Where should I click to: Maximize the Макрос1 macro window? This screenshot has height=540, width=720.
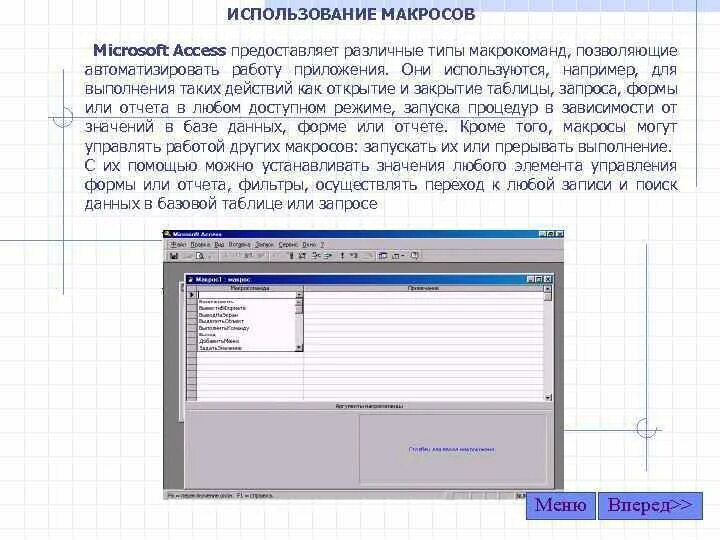tap(539, 279)
